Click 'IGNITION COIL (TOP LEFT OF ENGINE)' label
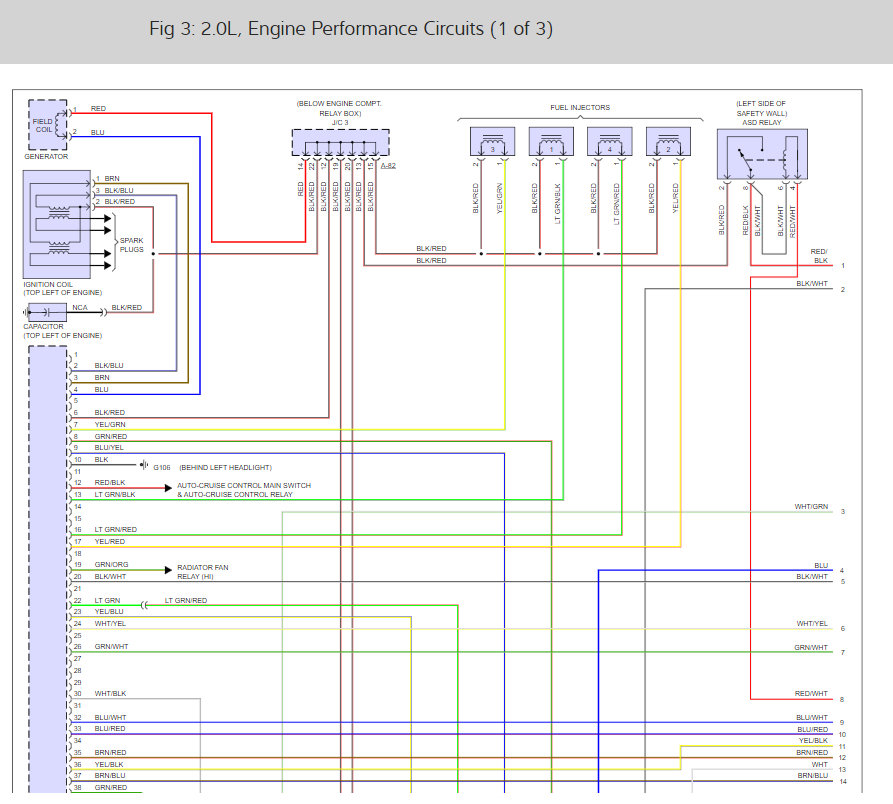The height and width of the screenshot is (804, 893). tap(63, 288)
